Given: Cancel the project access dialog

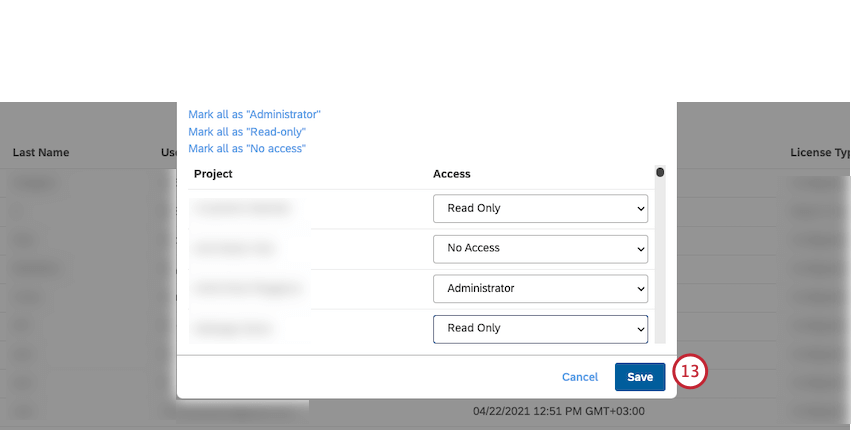Looking at the screenshot, I should click(x=580, y=377).
